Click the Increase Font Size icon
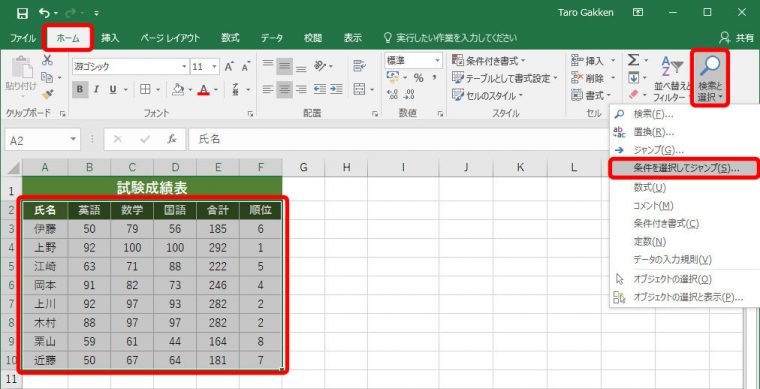The height and width of the screenshot is (389, 760). (229, 67)
